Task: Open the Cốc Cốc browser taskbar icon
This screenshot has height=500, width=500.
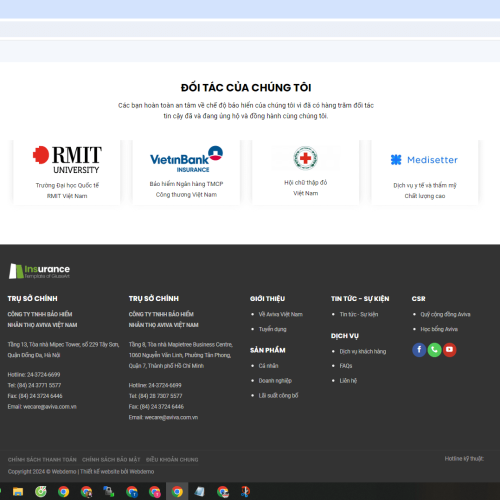Action: tap(41, 492)
